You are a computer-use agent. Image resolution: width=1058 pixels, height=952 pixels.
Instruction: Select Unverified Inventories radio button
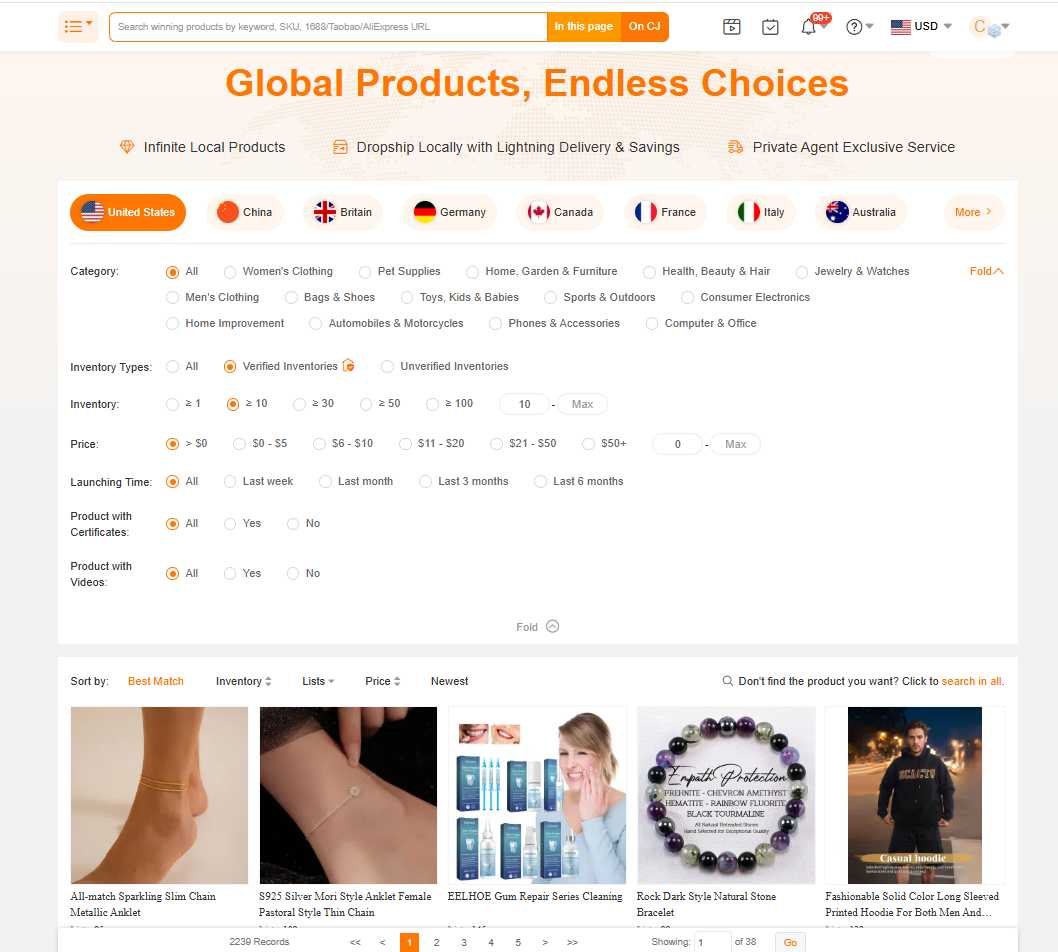(x=387, y=366)
